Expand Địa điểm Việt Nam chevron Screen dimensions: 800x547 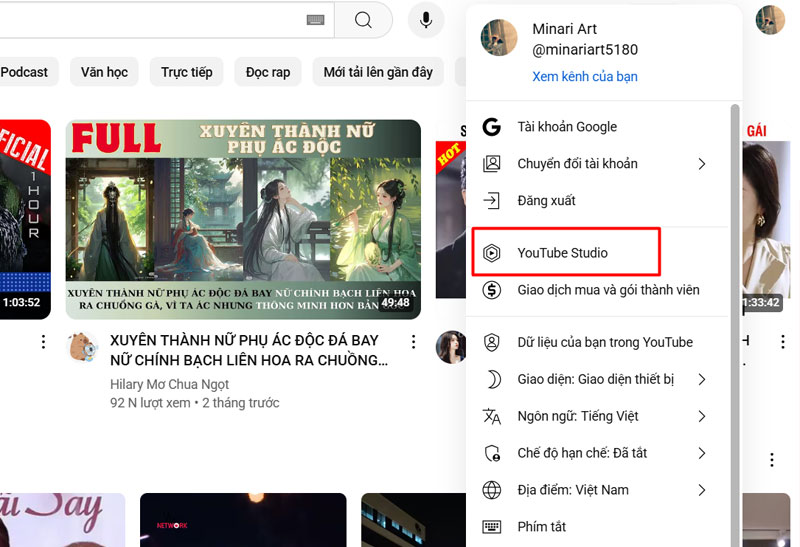702,490
